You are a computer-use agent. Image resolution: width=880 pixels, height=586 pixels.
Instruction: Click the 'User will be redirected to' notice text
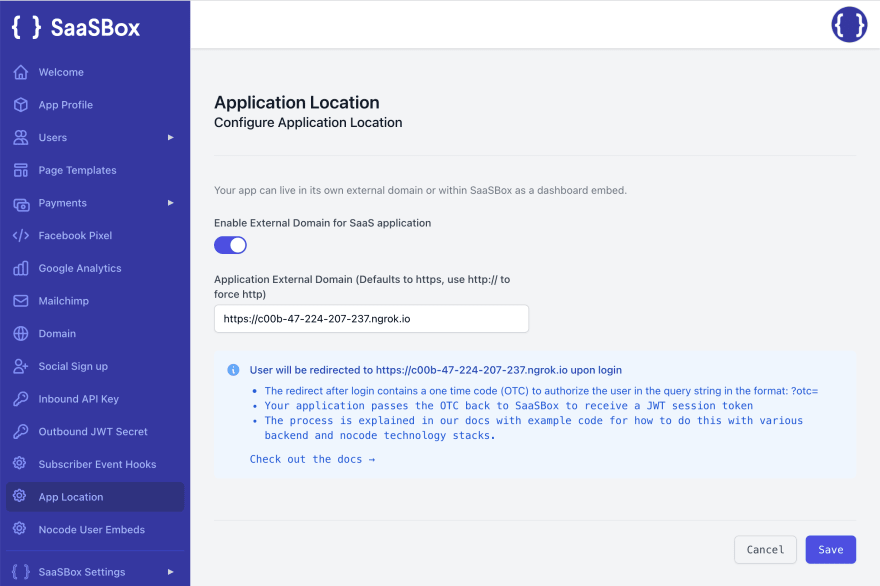[436, 370]
